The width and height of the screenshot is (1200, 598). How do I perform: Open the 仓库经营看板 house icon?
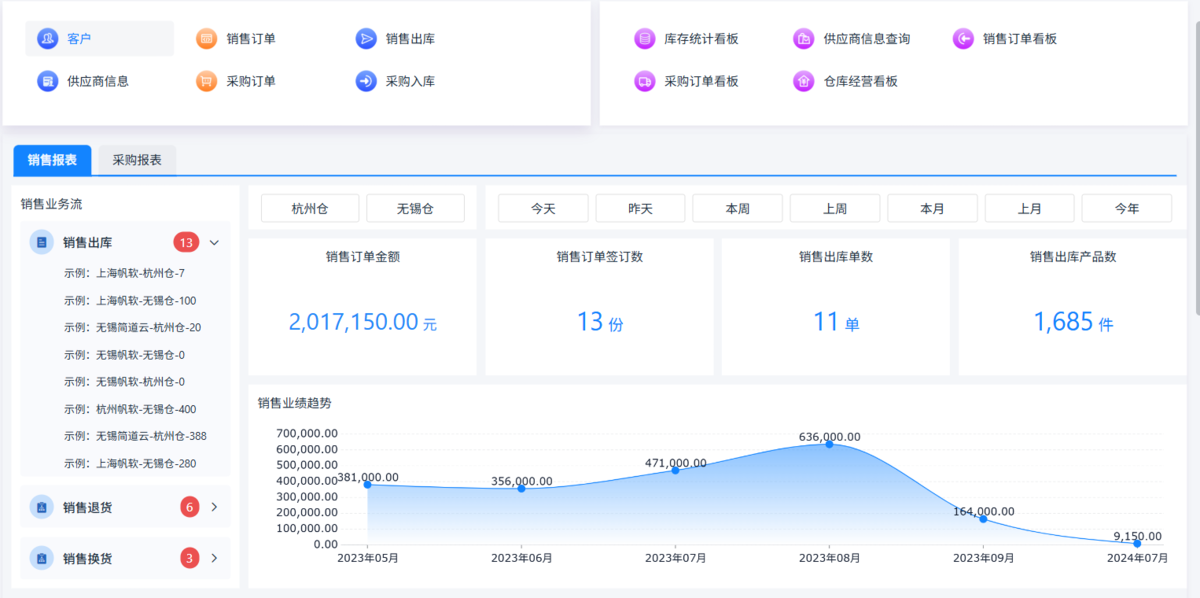point(803,81)
